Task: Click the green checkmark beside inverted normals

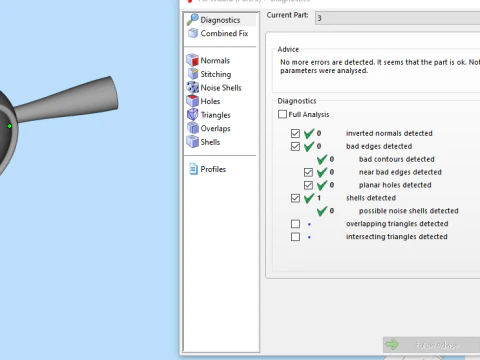Action: click(309, 133)
